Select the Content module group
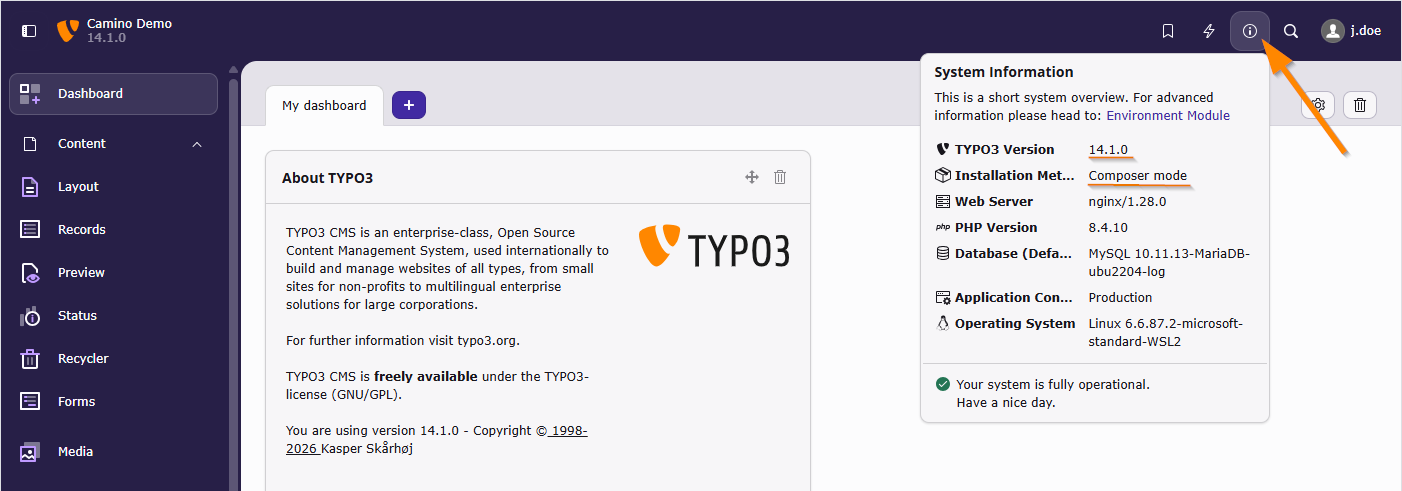Screen dimensions: 1402x491 coord(113,144)
